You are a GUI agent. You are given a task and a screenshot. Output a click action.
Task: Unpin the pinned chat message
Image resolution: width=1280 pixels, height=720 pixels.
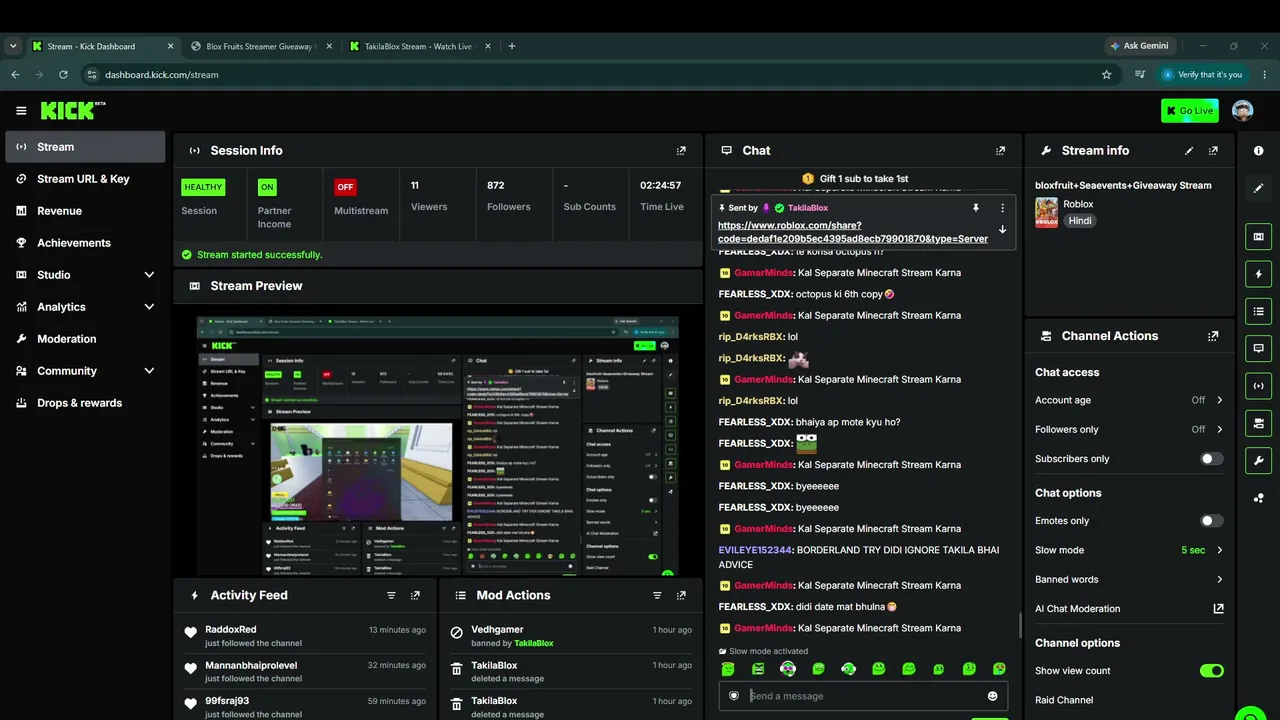[975, 208]
